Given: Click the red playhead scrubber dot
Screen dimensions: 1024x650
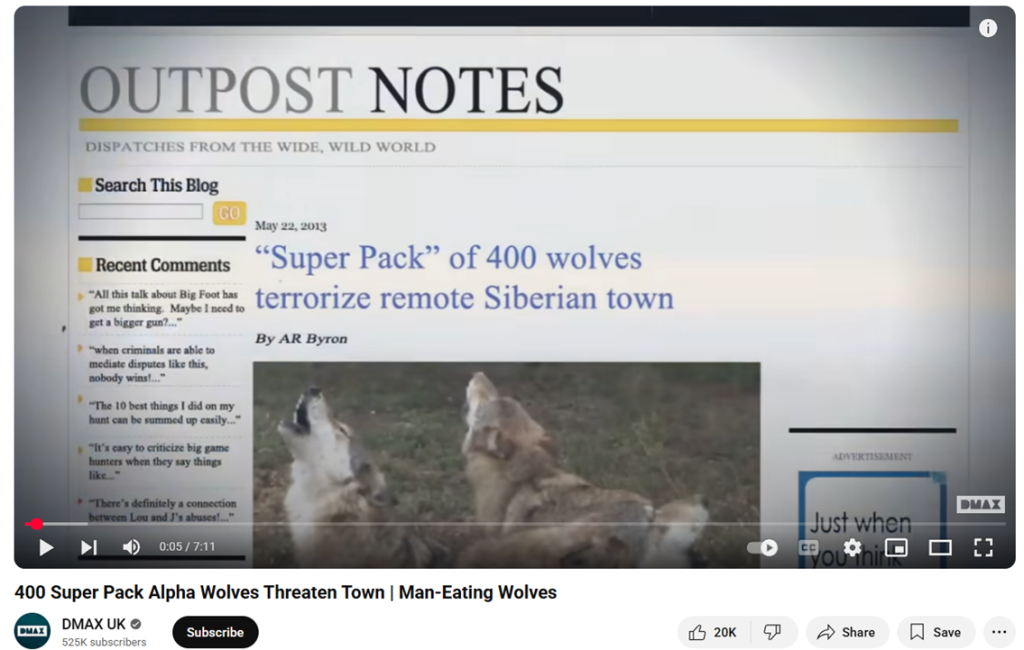Looking at the screenshot, I should (x=37, y=524).
